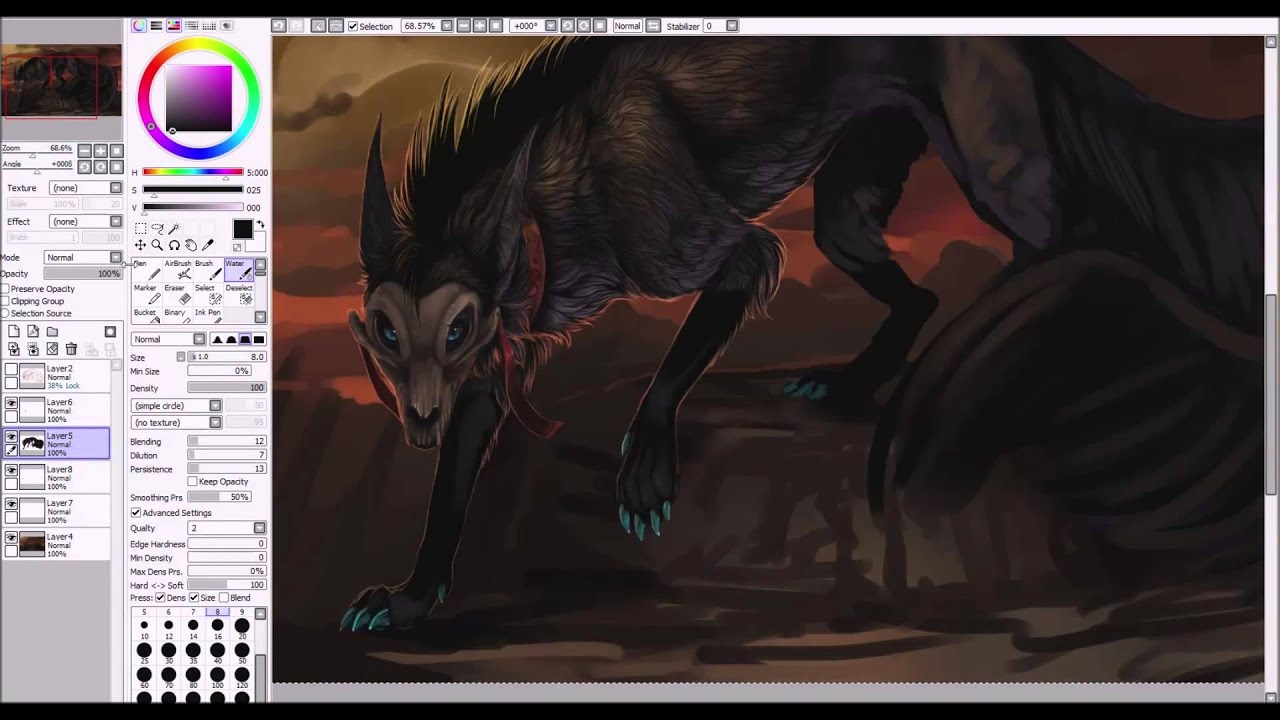Choose the Select brush tool
Screen dimensions: 1280x720
click(x=208, y=294)
